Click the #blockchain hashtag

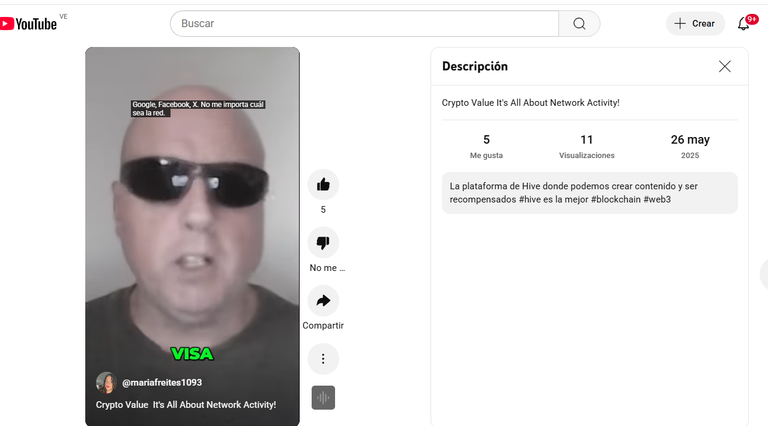coord(616,199)
